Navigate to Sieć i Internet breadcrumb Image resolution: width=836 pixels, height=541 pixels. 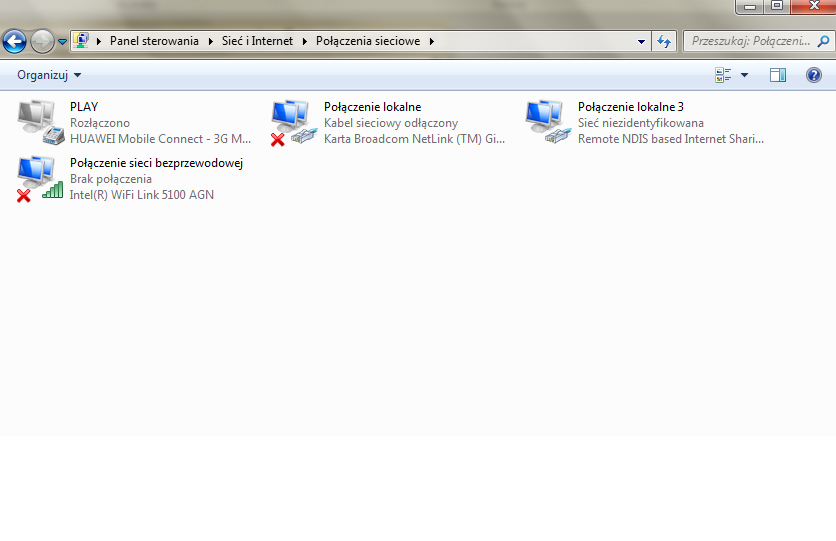(x=258, y=42)
